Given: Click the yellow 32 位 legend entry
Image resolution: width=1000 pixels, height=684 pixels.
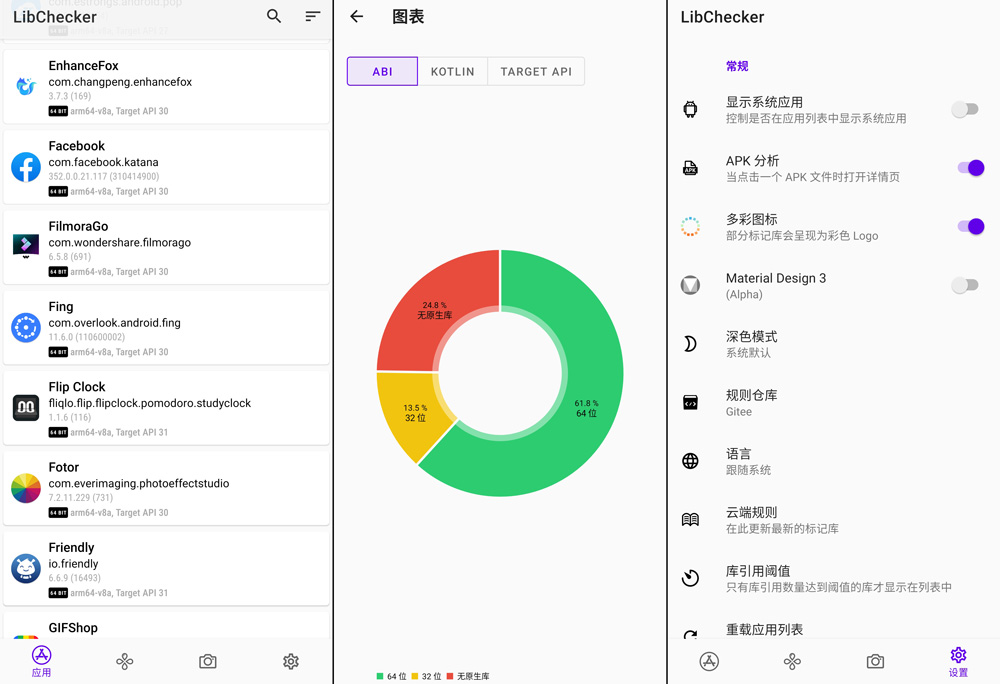Looking at the screenshot, I should [x=426, y=676].
